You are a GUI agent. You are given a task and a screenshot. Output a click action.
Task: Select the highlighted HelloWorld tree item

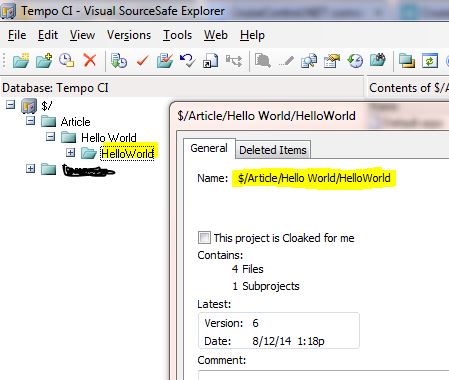pyautogui.click(x=127, y=153)
